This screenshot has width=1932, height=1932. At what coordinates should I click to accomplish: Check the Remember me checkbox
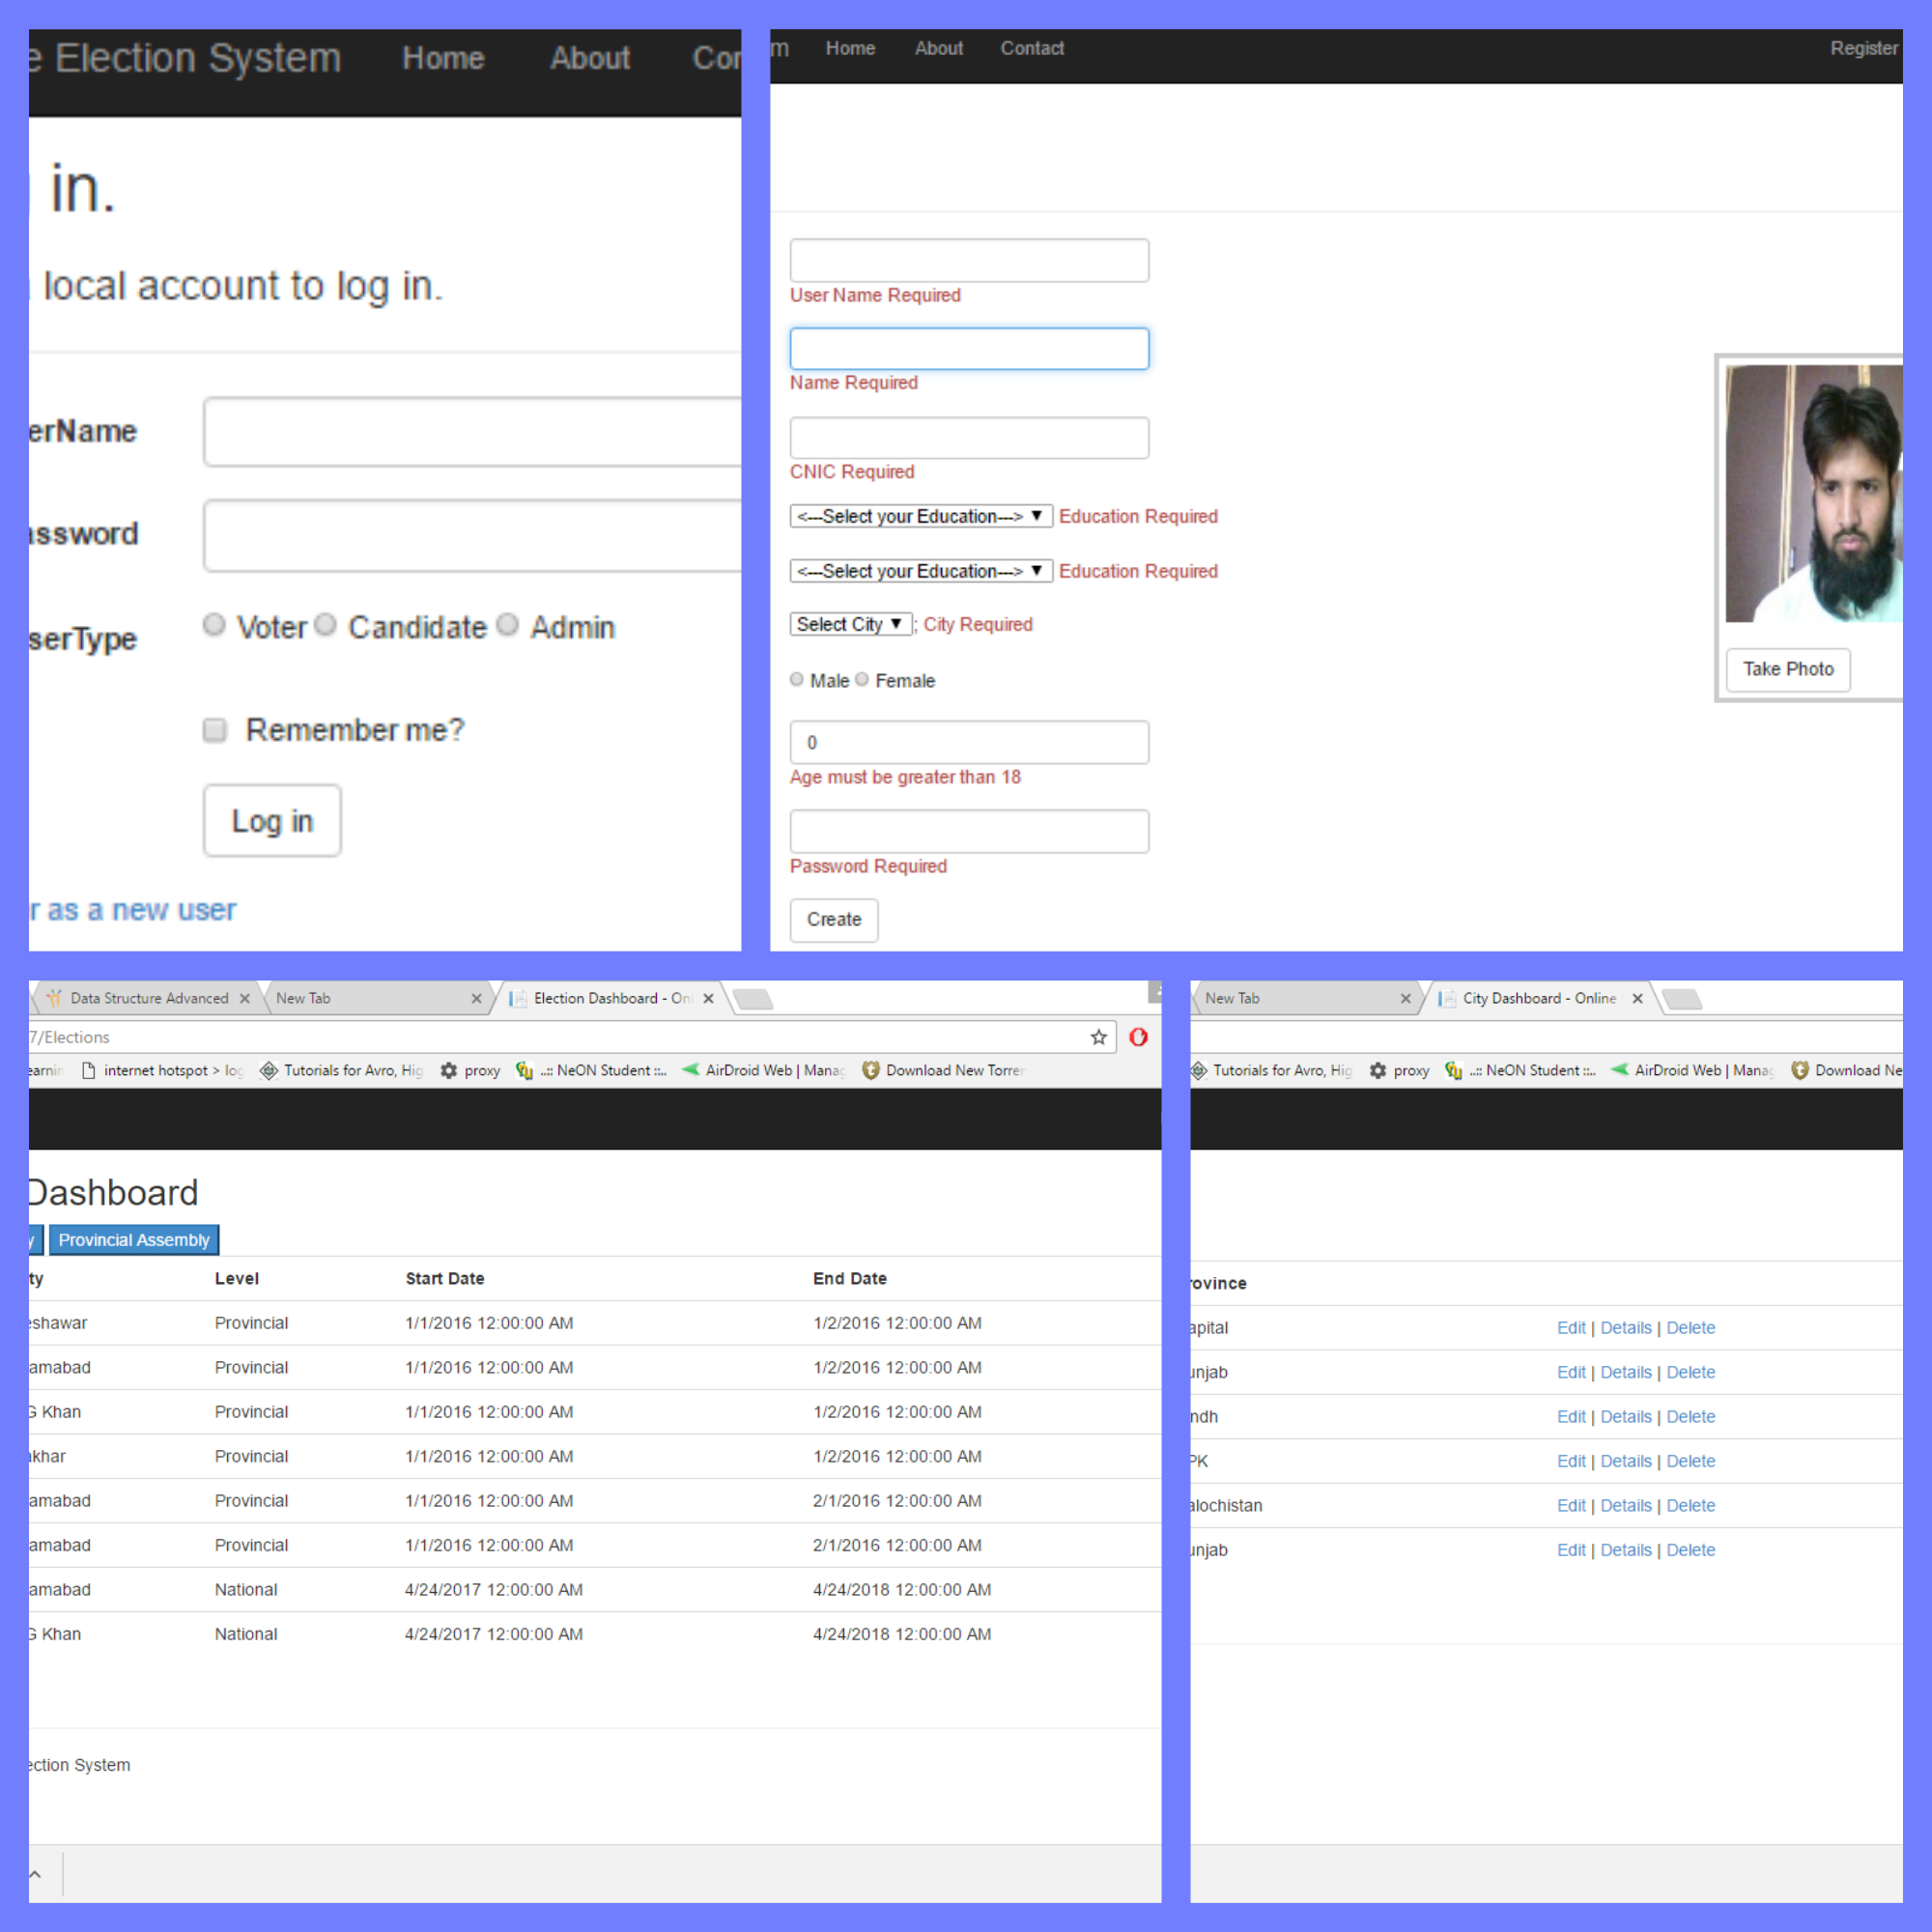click(214, 730)
